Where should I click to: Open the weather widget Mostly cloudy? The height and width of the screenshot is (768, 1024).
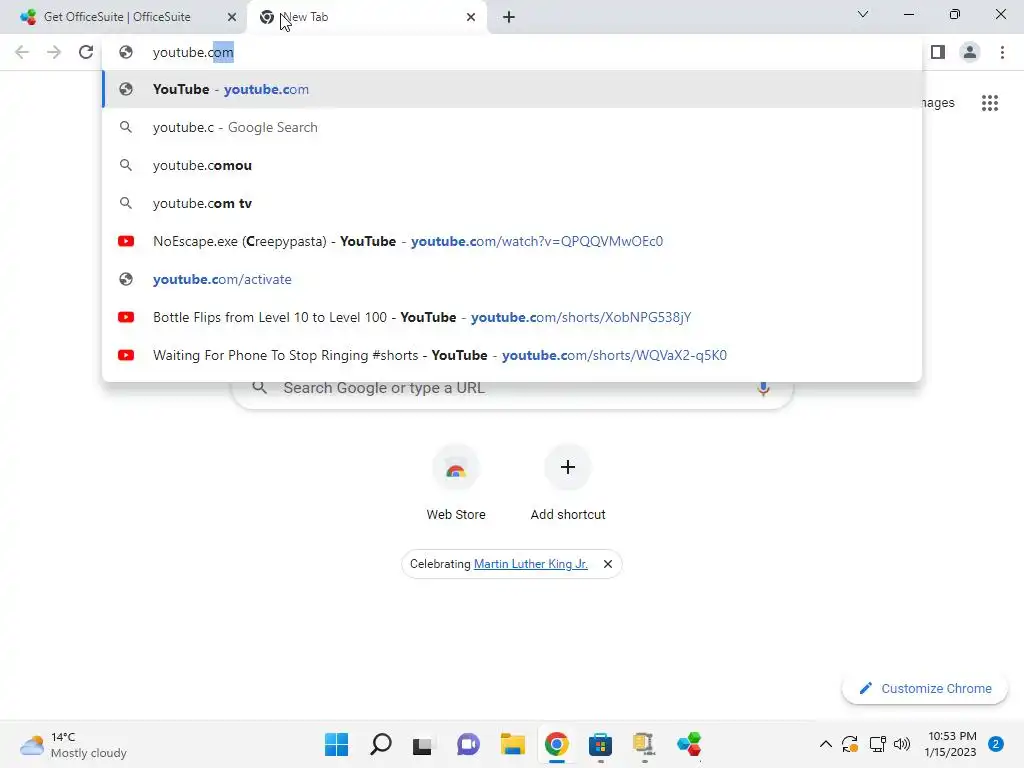click(73, 744)
